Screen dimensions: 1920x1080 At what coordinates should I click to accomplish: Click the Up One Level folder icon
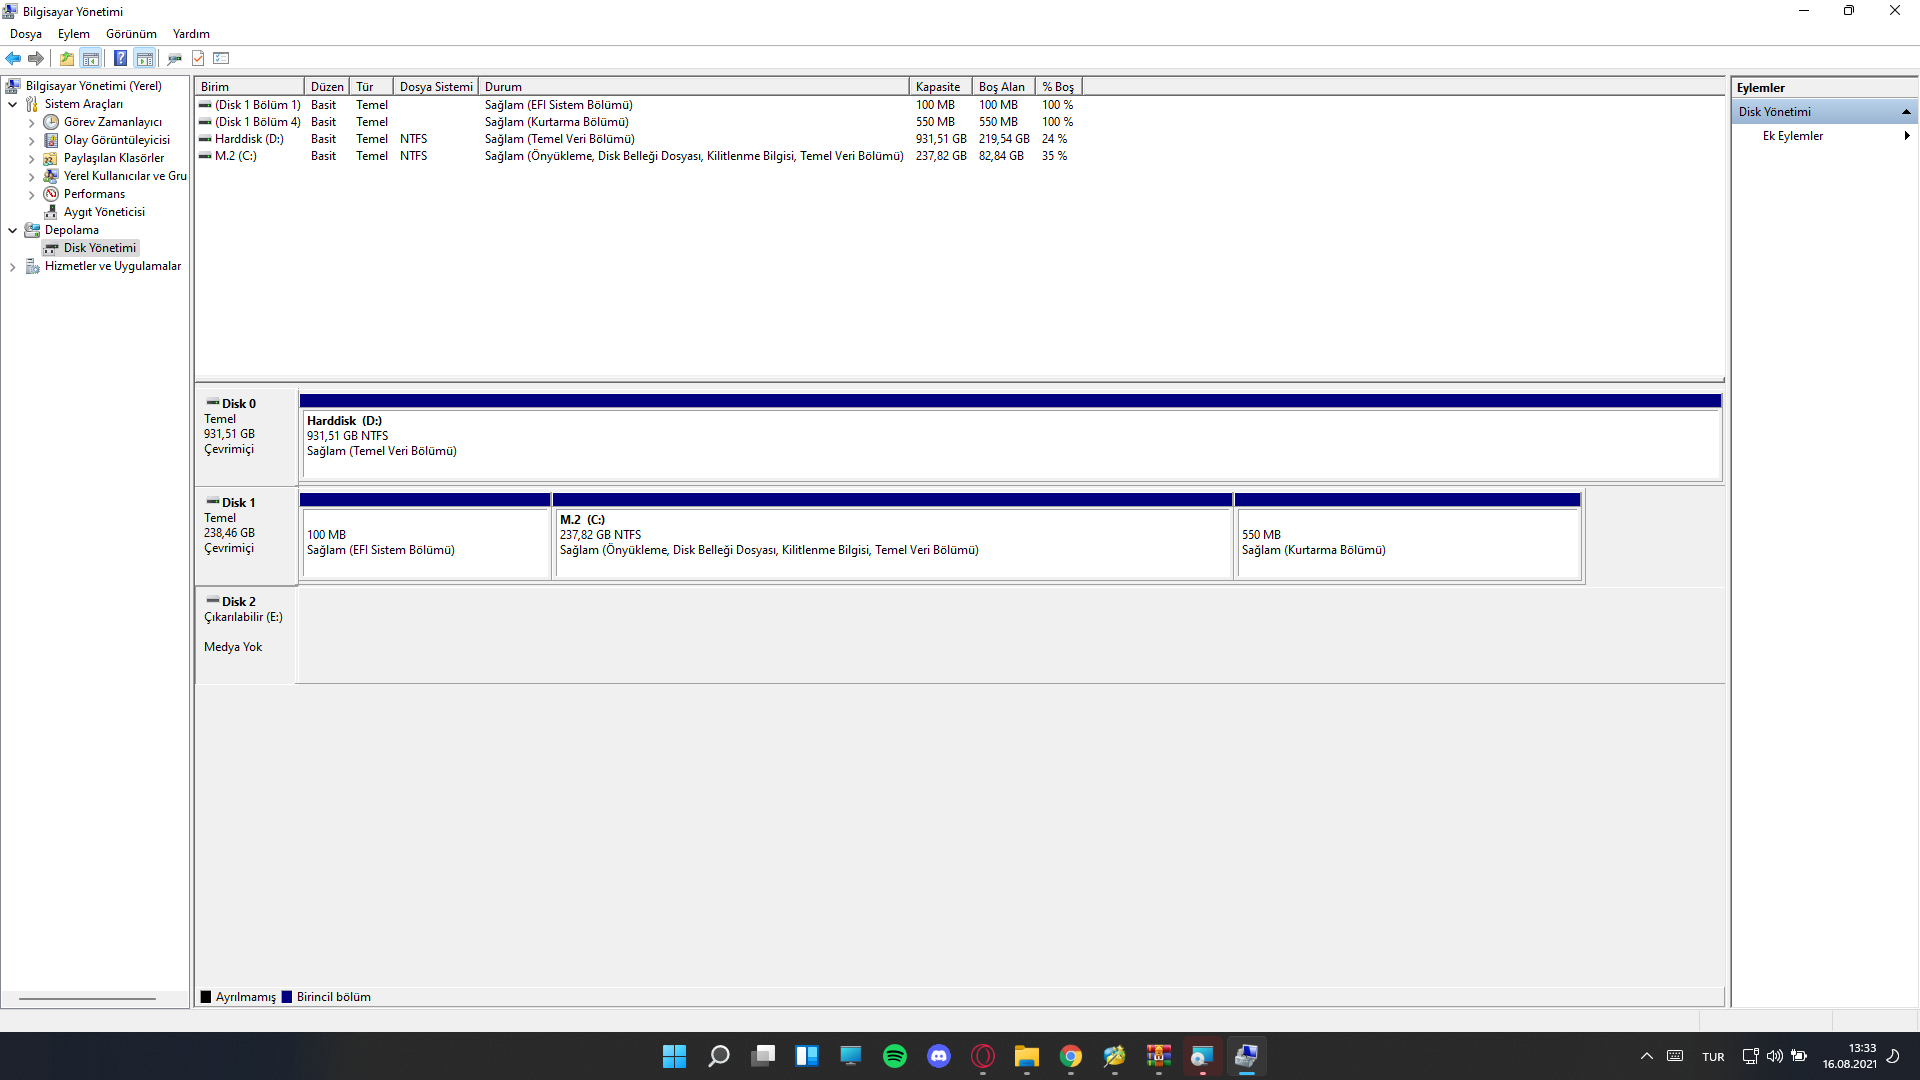66,58
